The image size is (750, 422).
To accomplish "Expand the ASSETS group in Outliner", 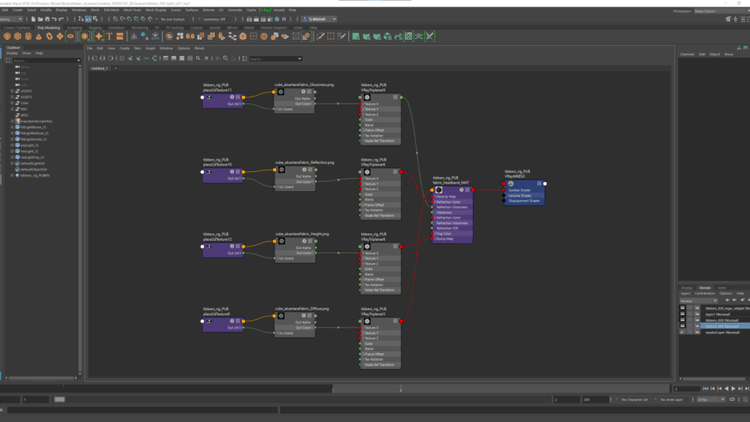I will click(x=12, y=97).
